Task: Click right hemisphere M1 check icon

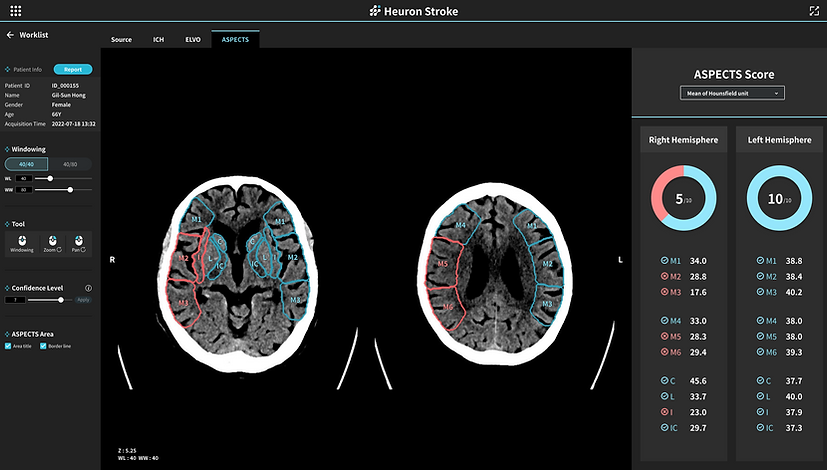Action: tap(665, 261)
